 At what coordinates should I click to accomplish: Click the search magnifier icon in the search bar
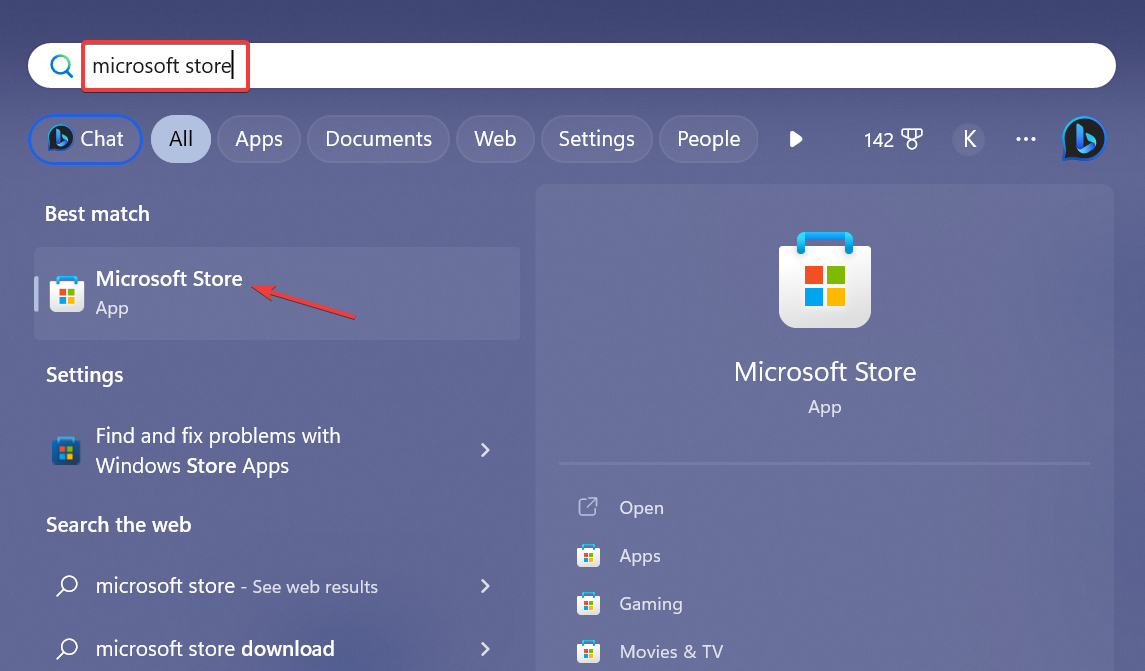point(61,66)
